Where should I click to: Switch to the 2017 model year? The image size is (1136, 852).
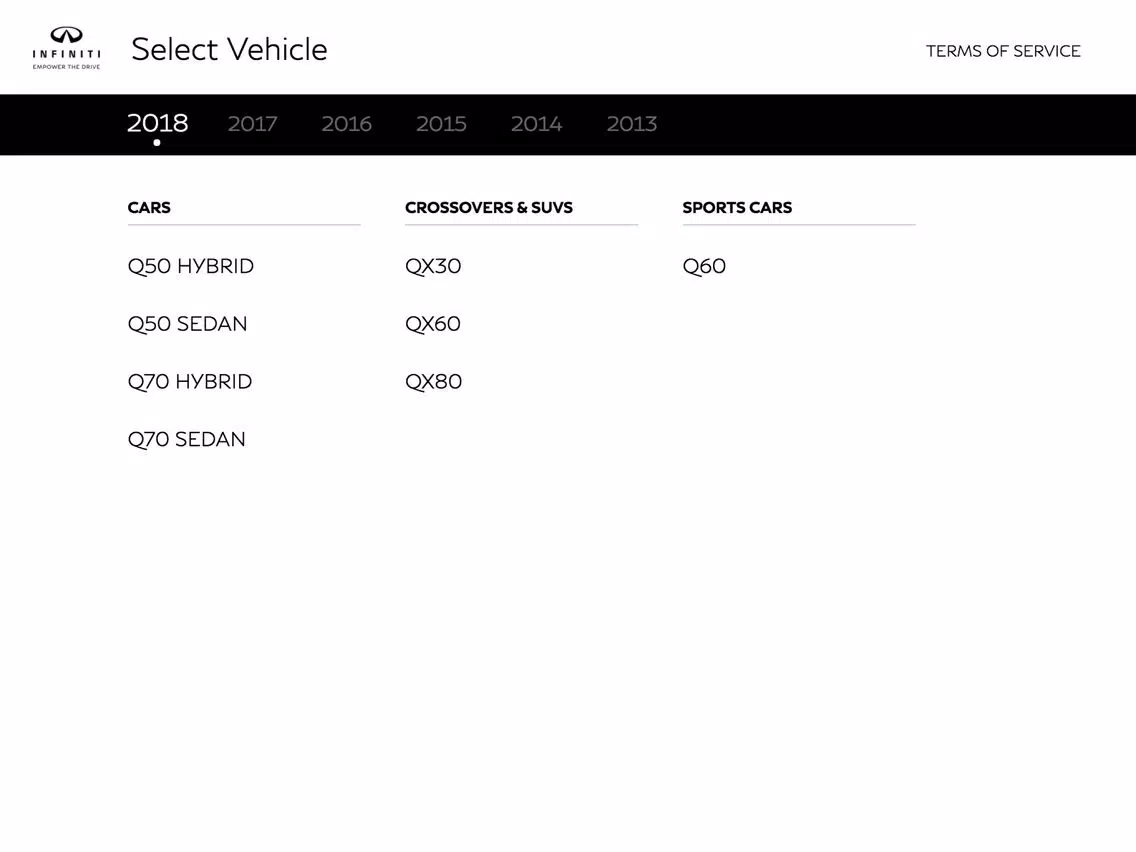pos(252,124)
